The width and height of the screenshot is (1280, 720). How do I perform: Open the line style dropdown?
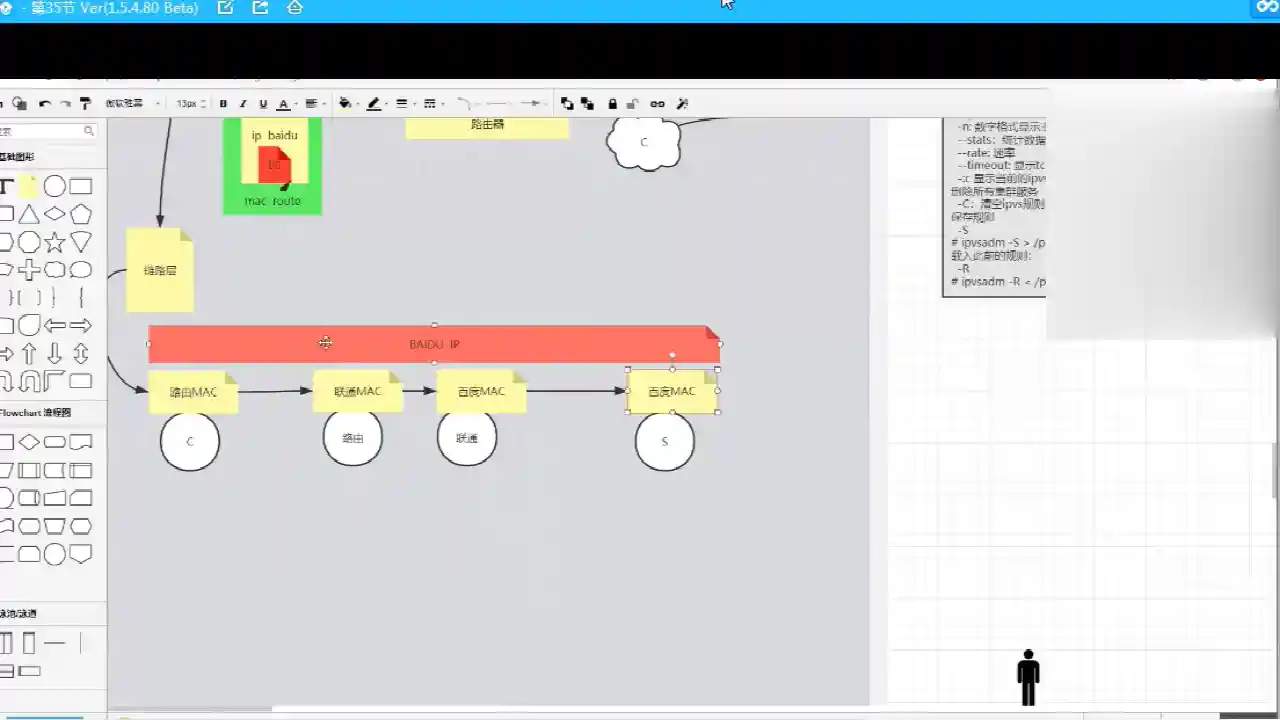431,104
